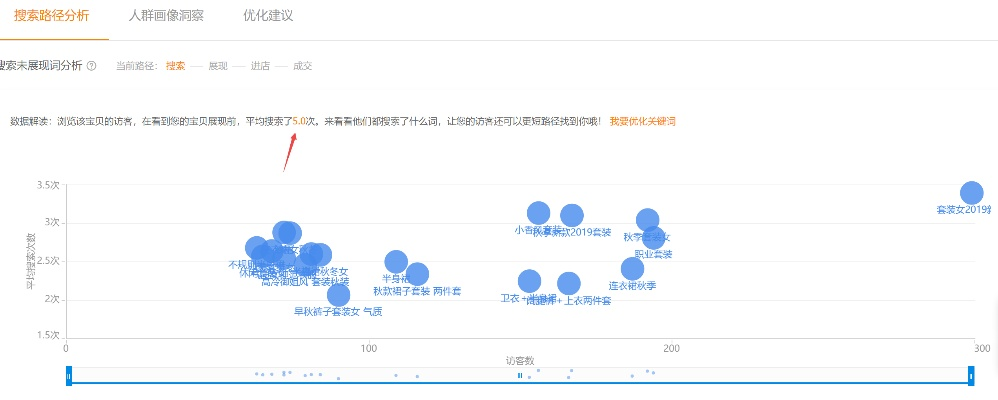Click the 我要优化关键词 link
Viewport: 998px width, 400px height.
tap(643, 121)
